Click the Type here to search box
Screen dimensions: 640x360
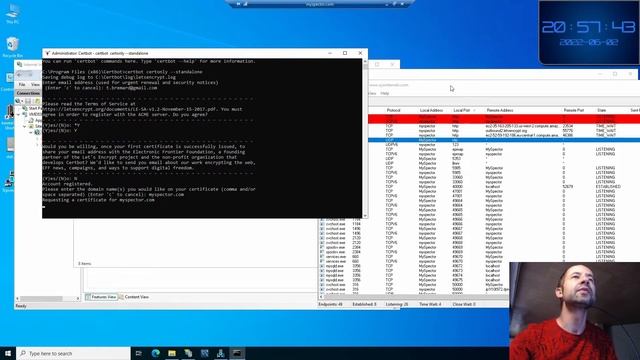(73, 353)
